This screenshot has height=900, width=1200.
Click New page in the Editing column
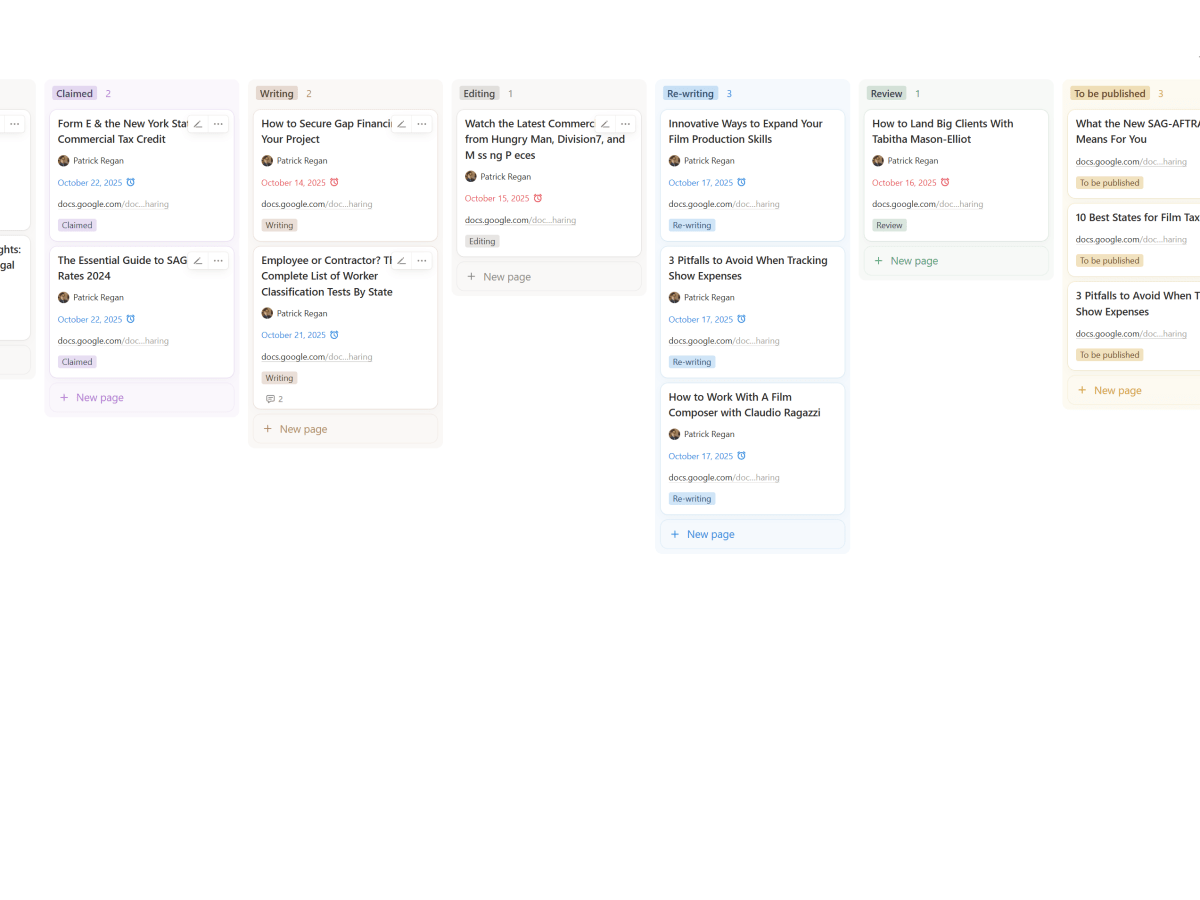pyautogui.click(x=498, y=276)
